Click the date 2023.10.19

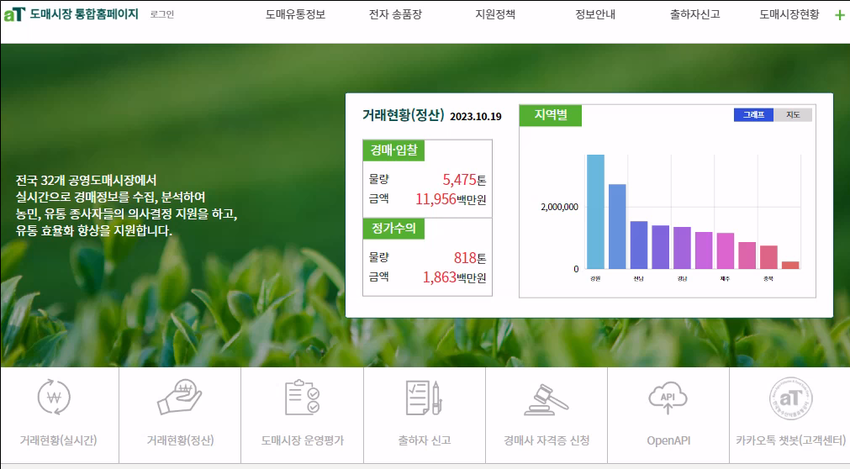click(x=475, y=117)
